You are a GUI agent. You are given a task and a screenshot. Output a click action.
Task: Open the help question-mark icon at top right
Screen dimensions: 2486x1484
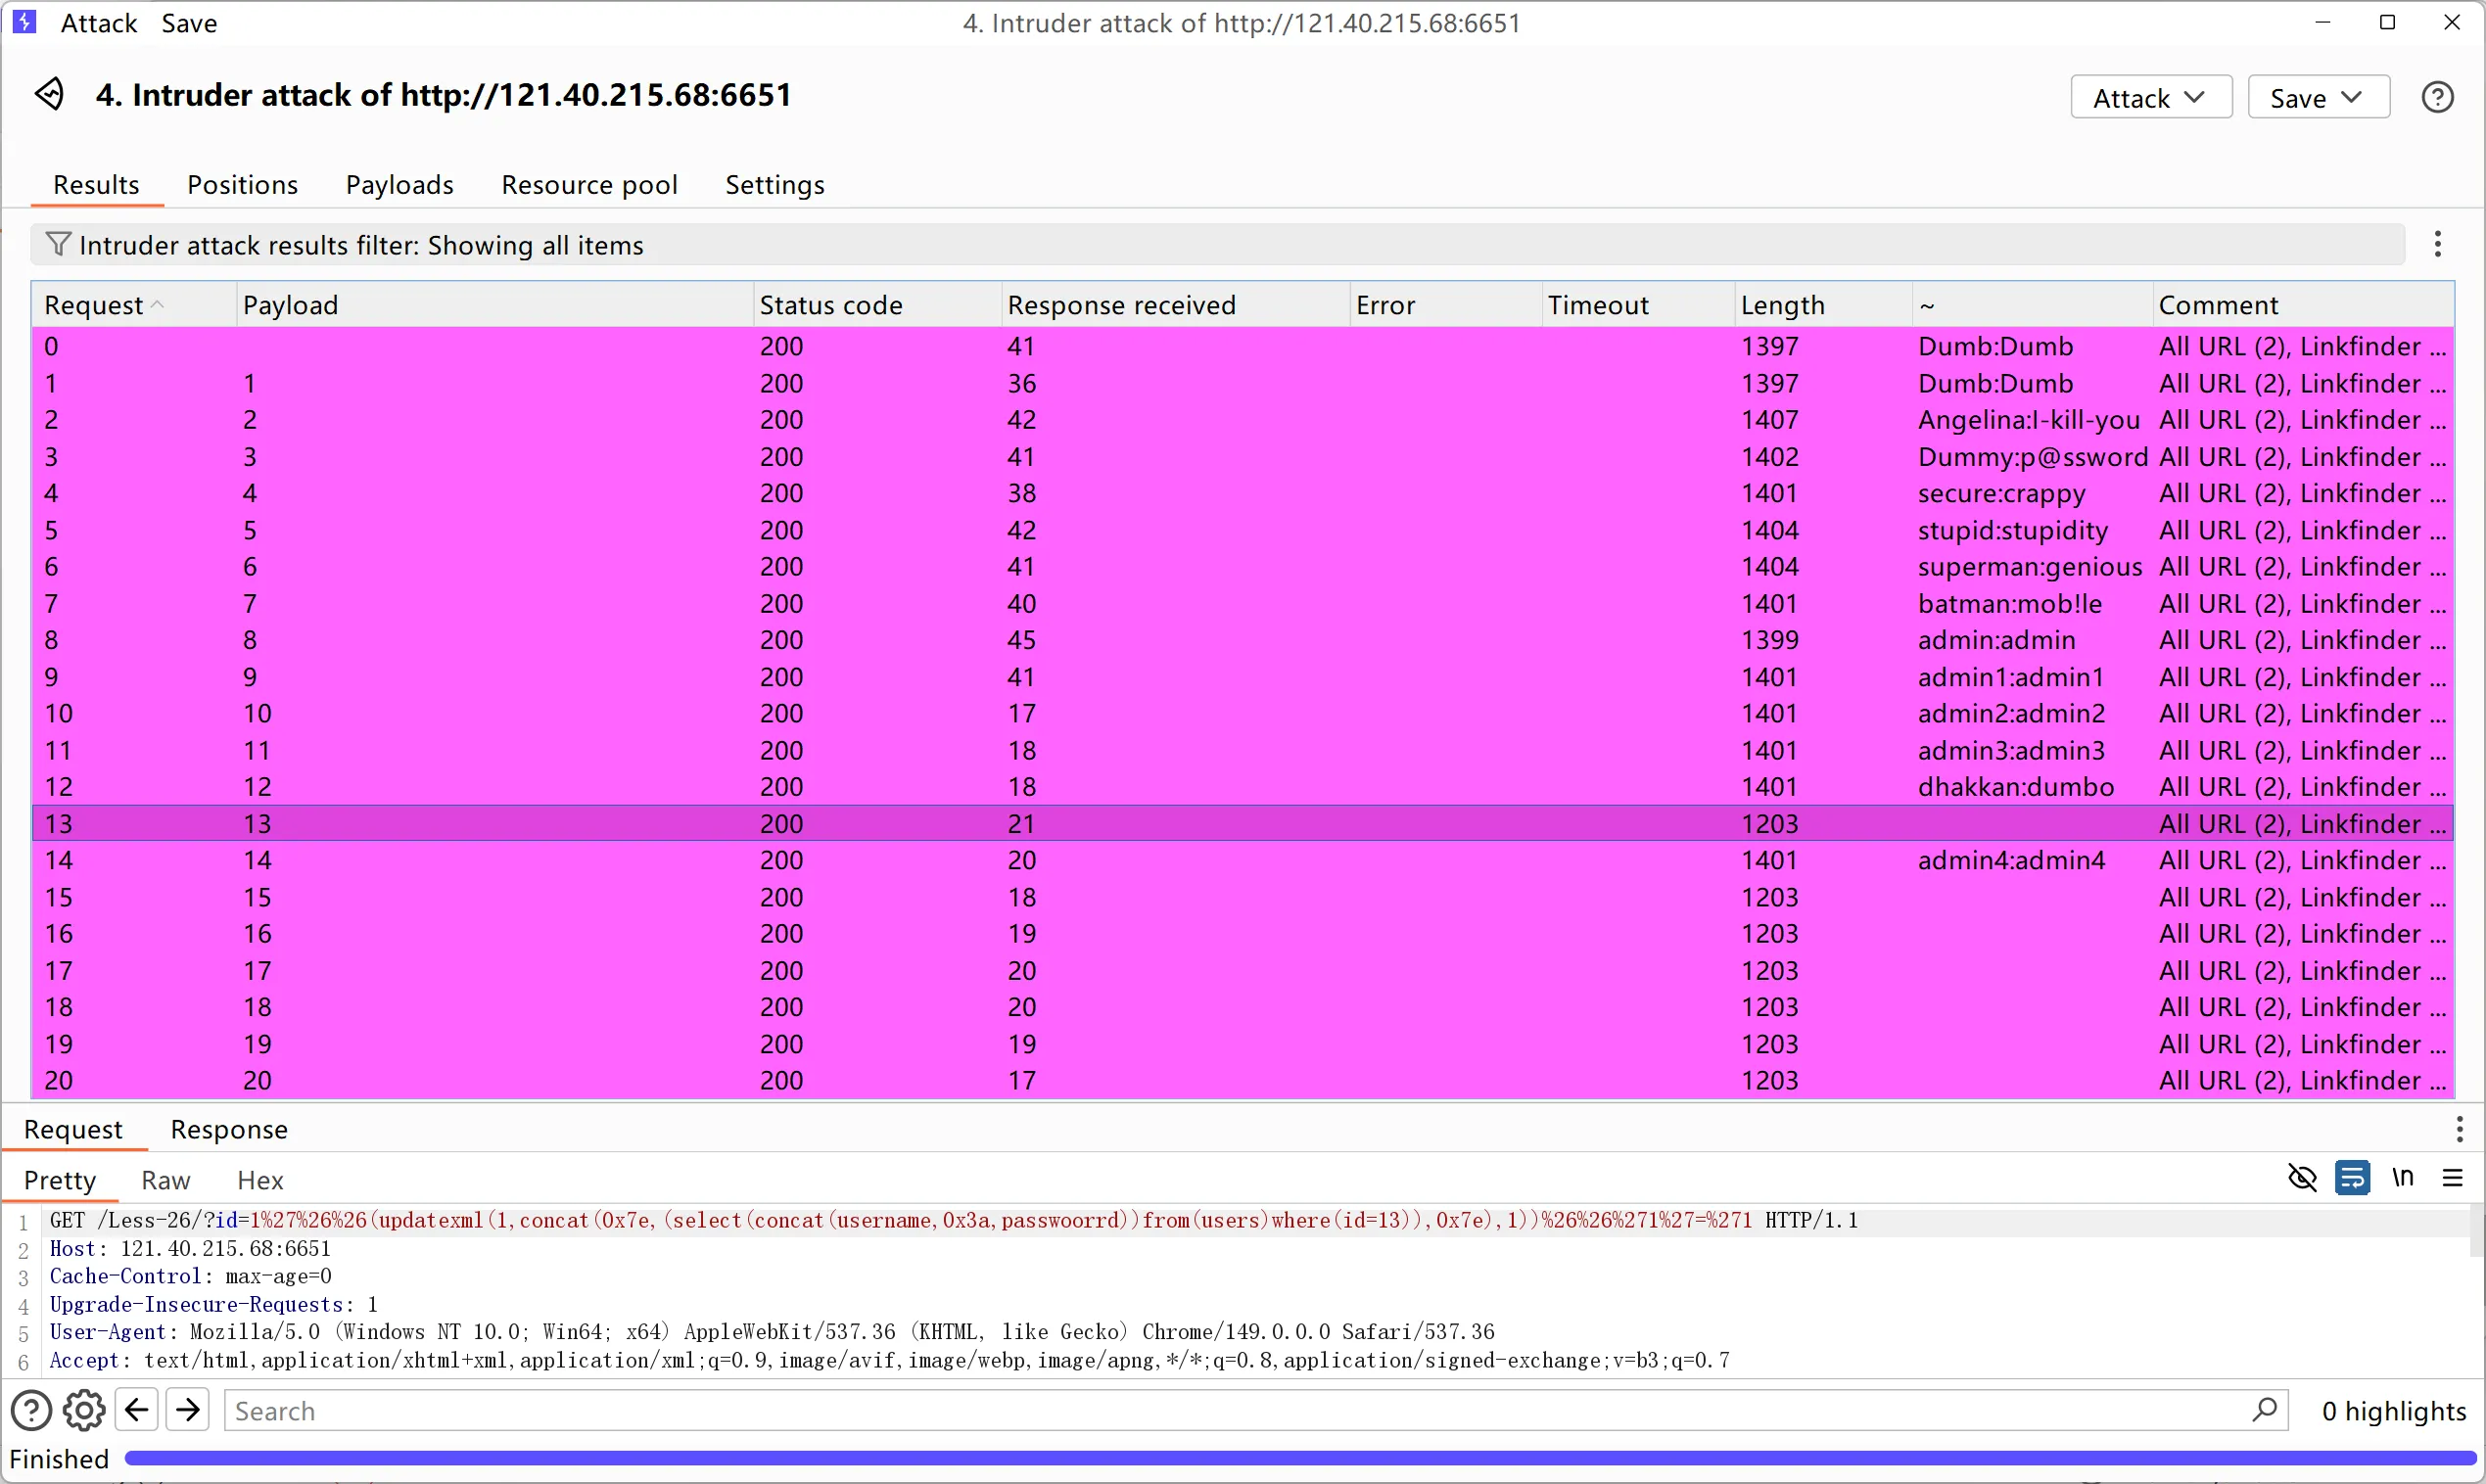pos(2437,97)
